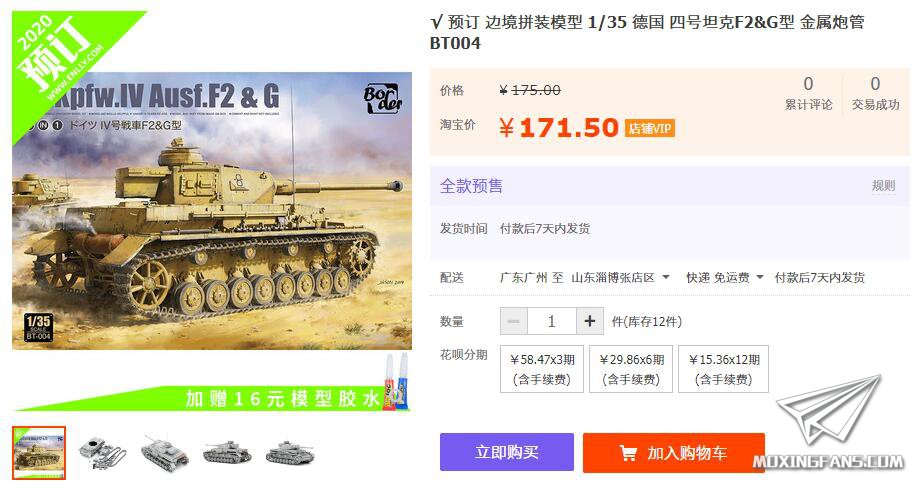The height and width of the screenshot is (497, 914).
Task: Click the 店铺VIP badge
Action: pyautogui.click(x=649, y=128)
